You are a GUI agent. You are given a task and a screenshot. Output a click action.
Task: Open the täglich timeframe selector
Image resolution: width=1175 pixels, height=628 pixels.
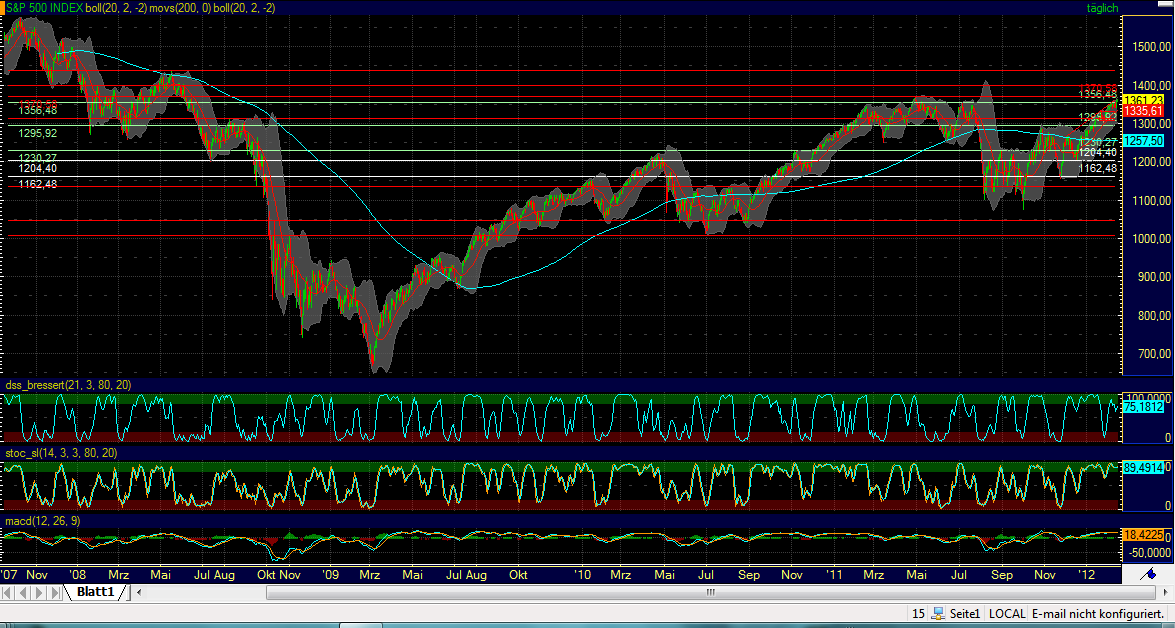[x=1101, y=7]
